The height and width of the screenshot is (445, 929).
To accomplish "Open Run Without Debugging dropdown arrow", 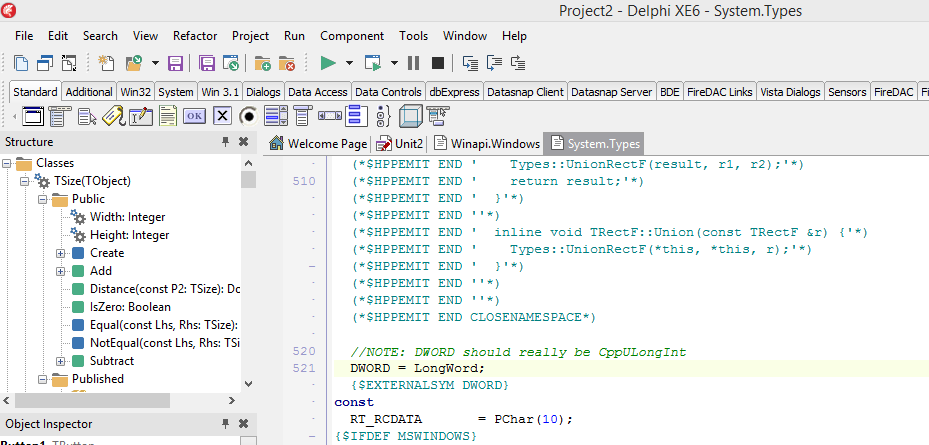I will 394,63.
